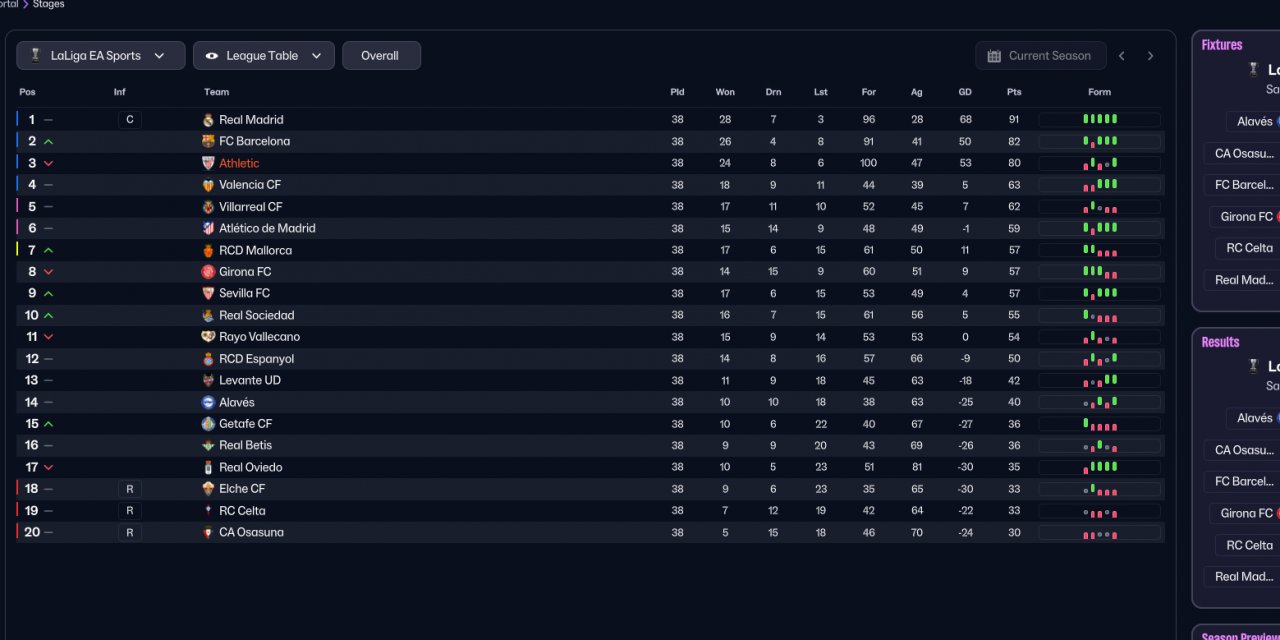
Task: Click the RC Celta badge in the table
Action: [x=208, y=511]
